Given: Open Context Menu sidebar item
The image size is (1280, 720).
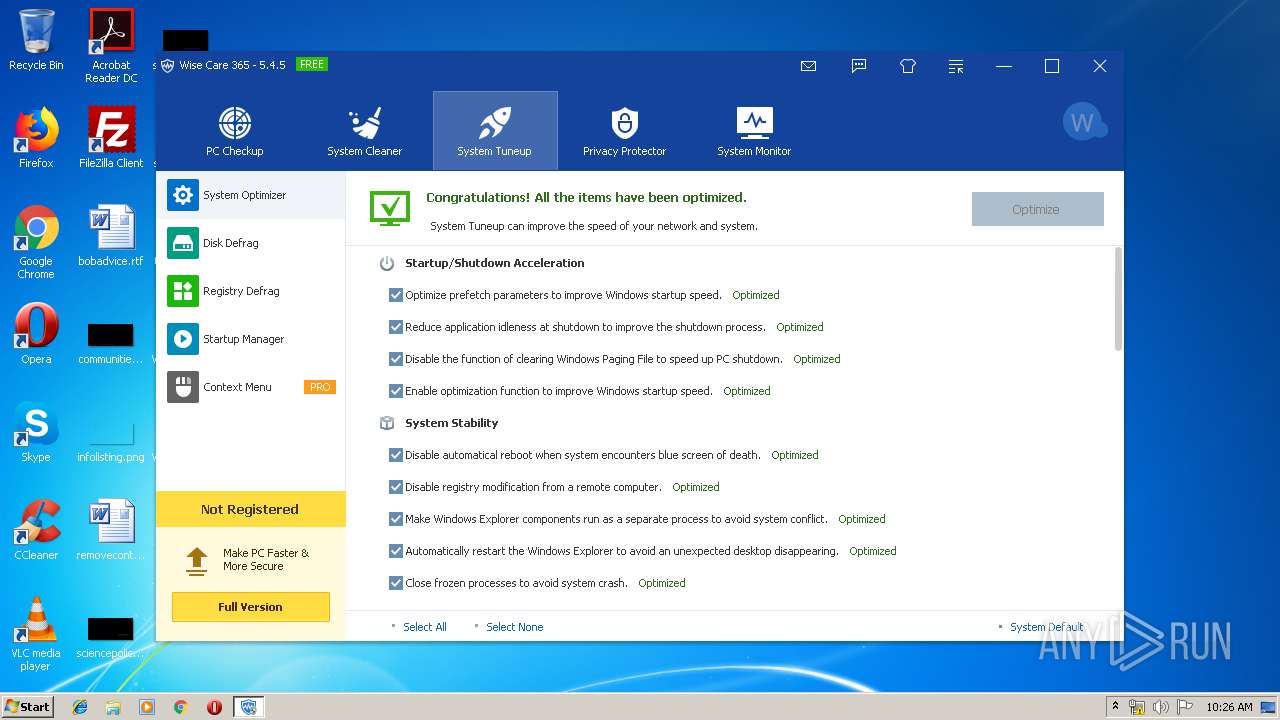Looking at the screenshot, I should coord(250,387).
